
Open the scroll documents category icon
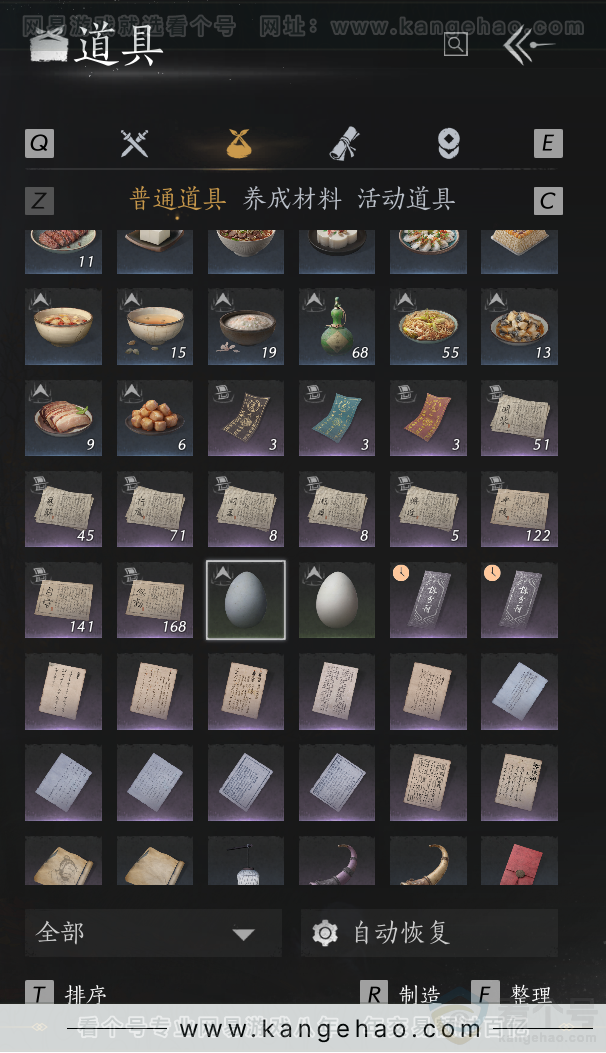[344, 144]
